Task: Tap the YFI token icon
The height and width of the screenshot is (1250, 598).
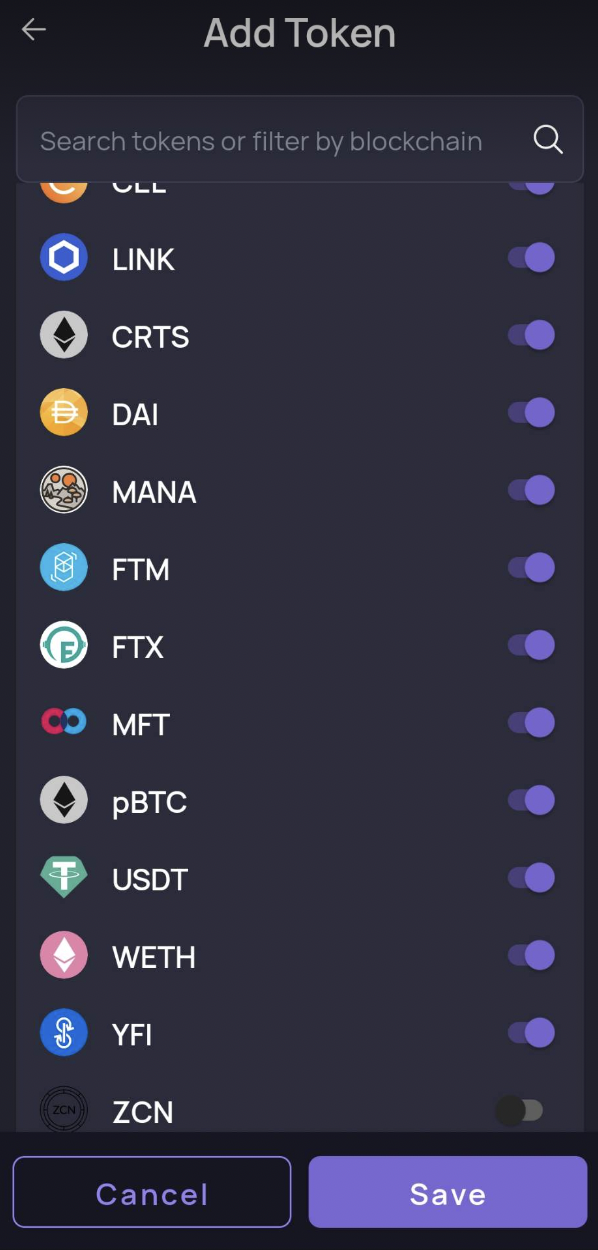Action: click(x=64, y=1033)
